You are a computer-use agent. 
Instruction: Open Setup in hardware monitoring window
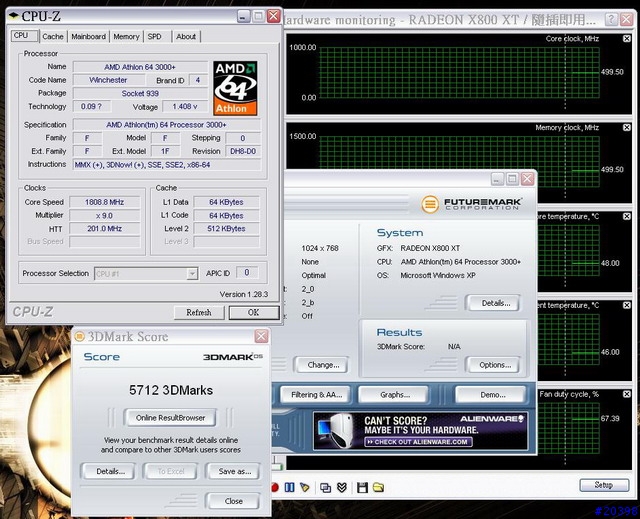604,485
